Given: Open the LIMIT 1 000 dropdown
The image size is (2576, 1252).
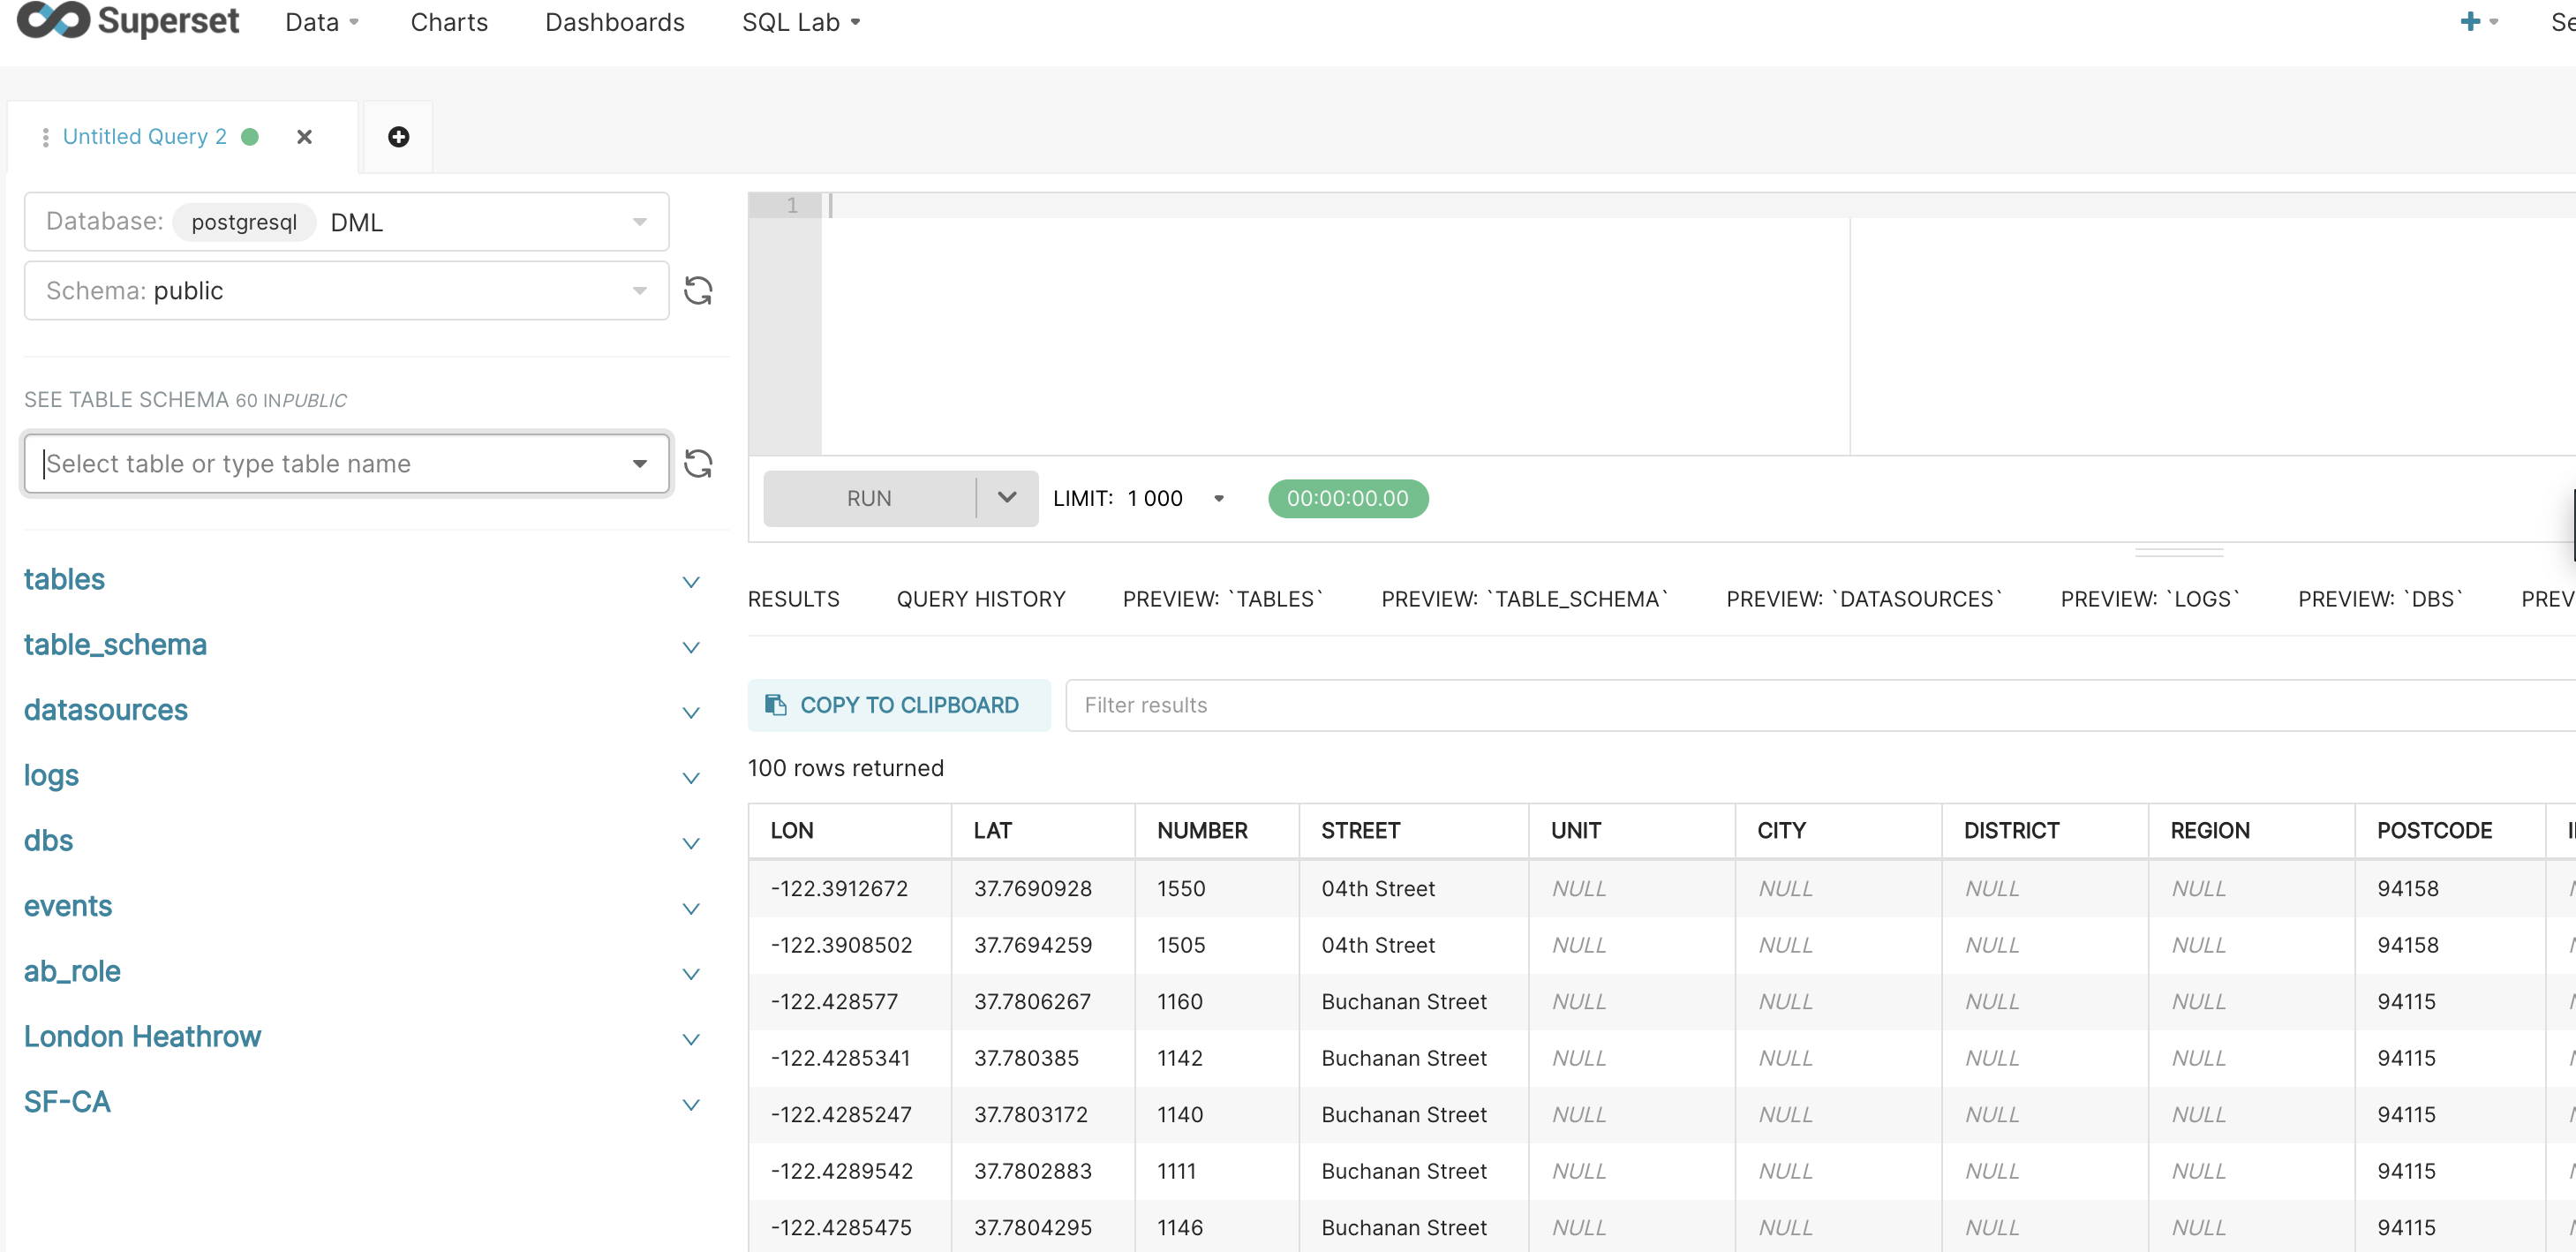Looking at the screenshot, I should [1218, 498].
